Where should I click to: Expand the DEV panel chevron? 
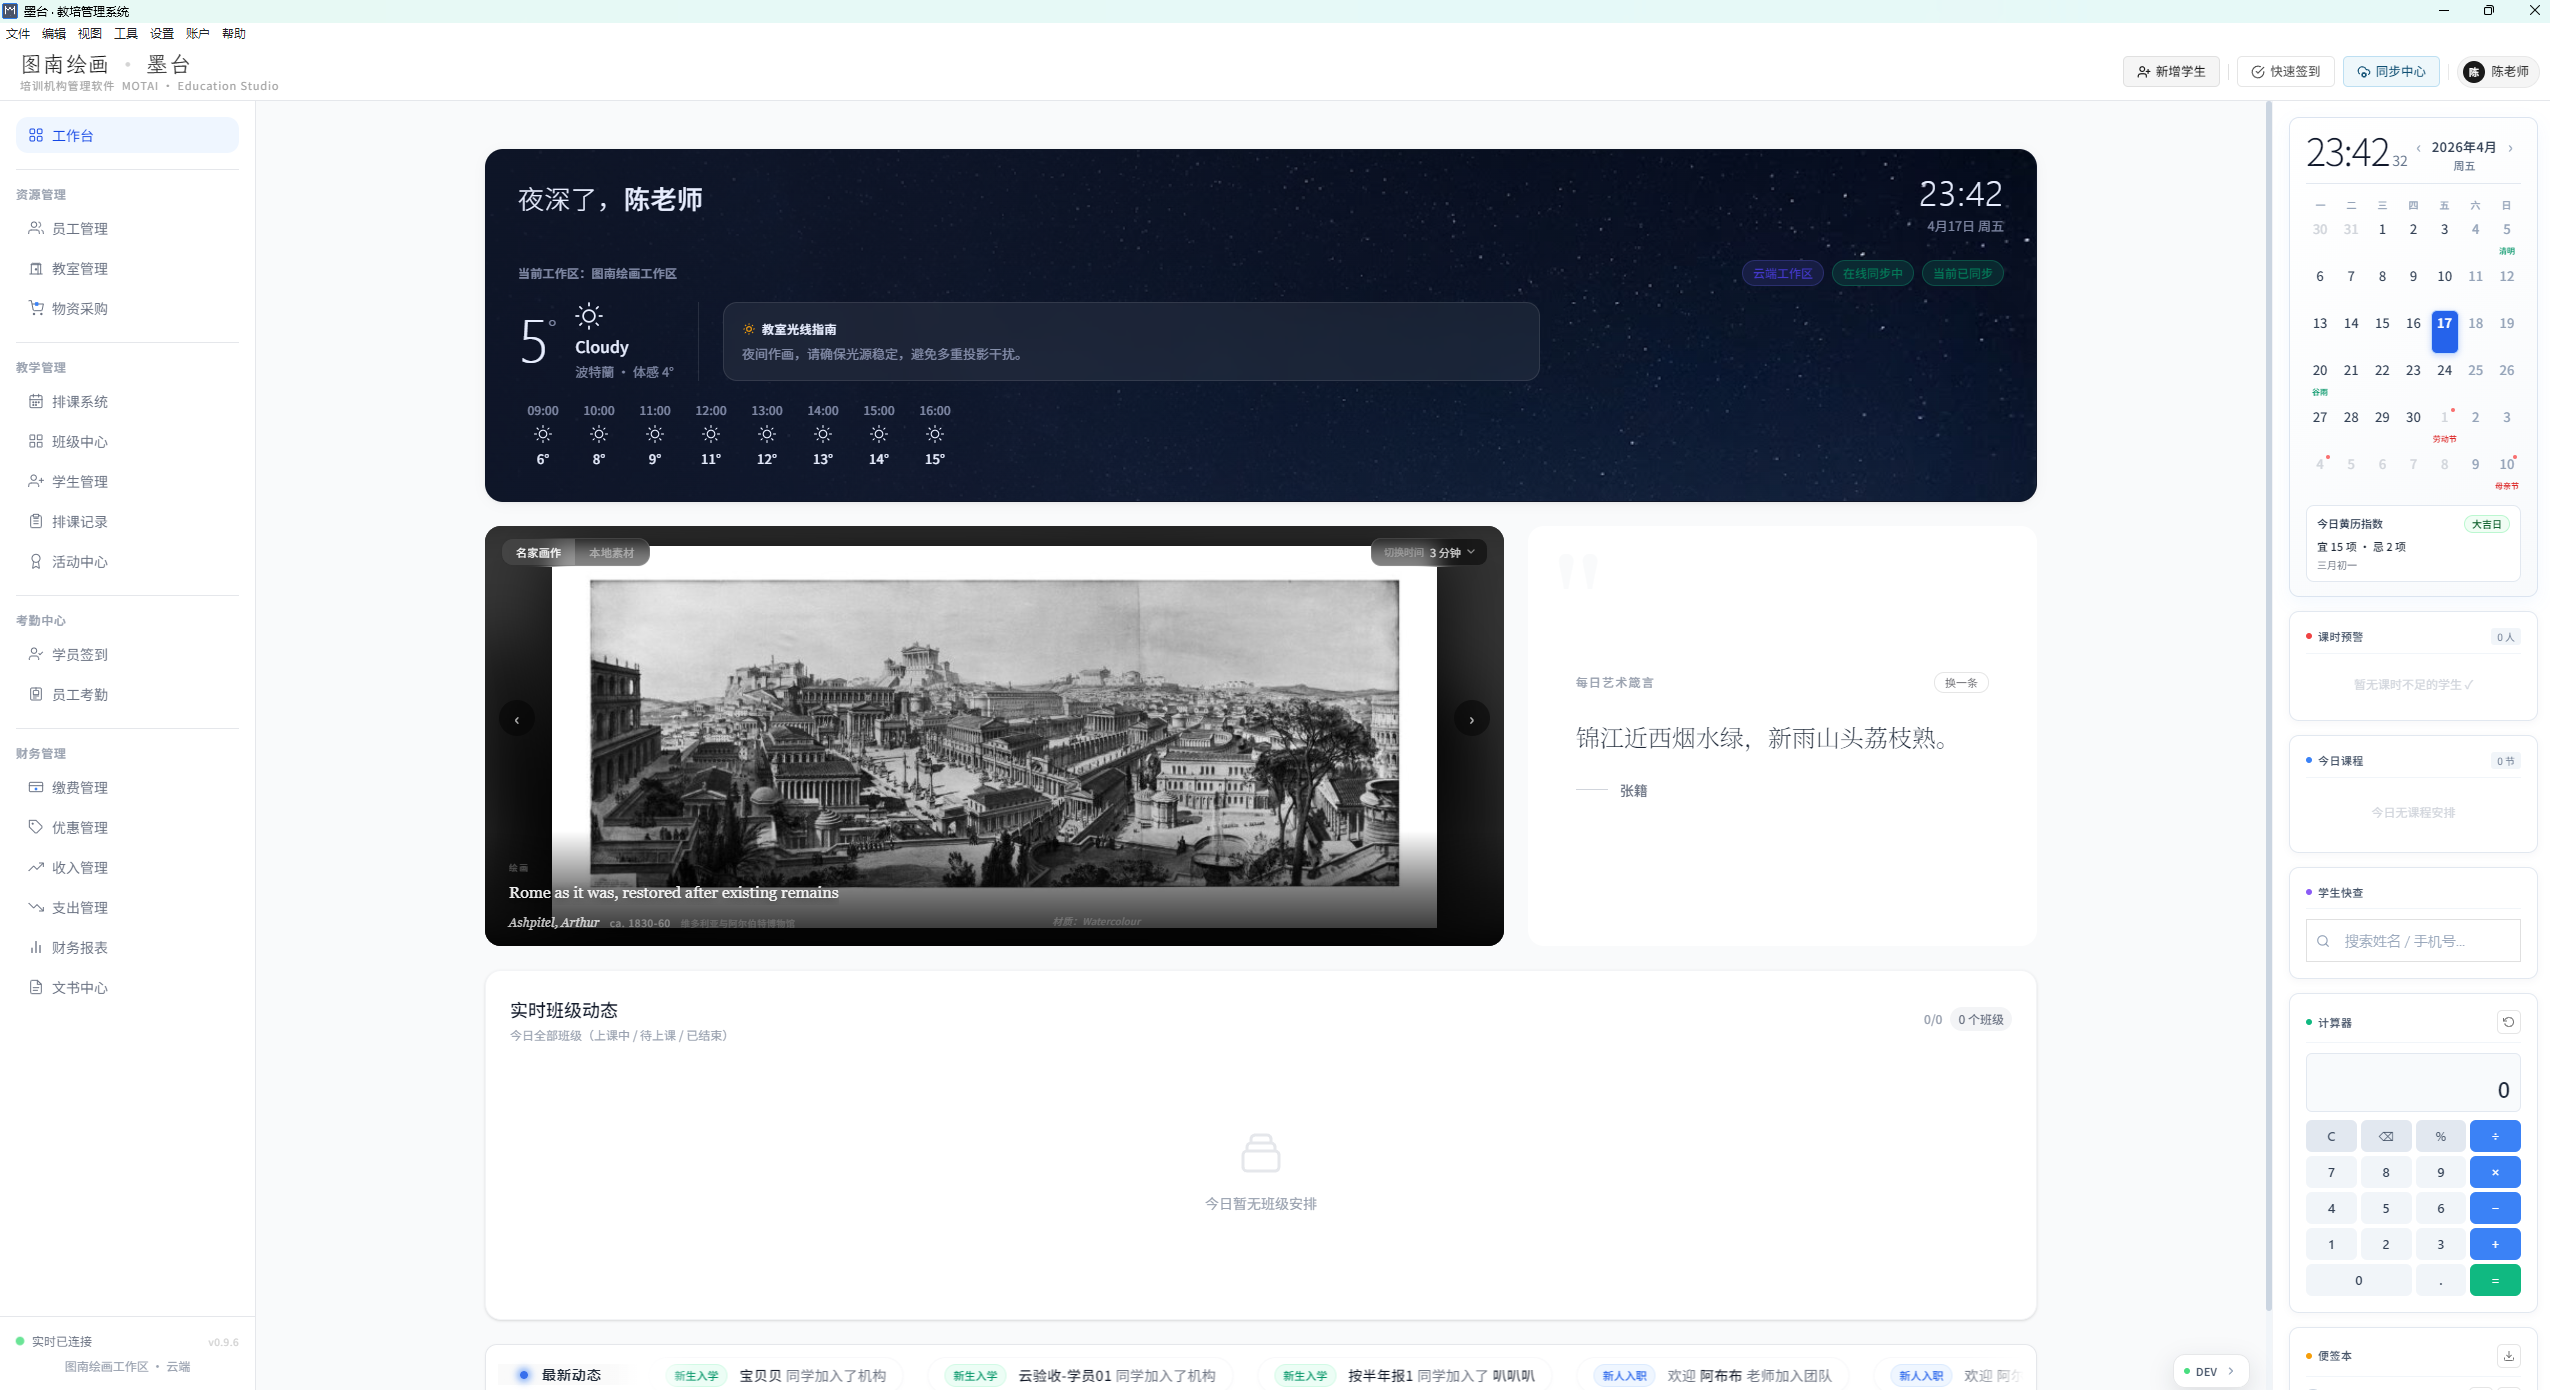[x=2231, y=1371]
